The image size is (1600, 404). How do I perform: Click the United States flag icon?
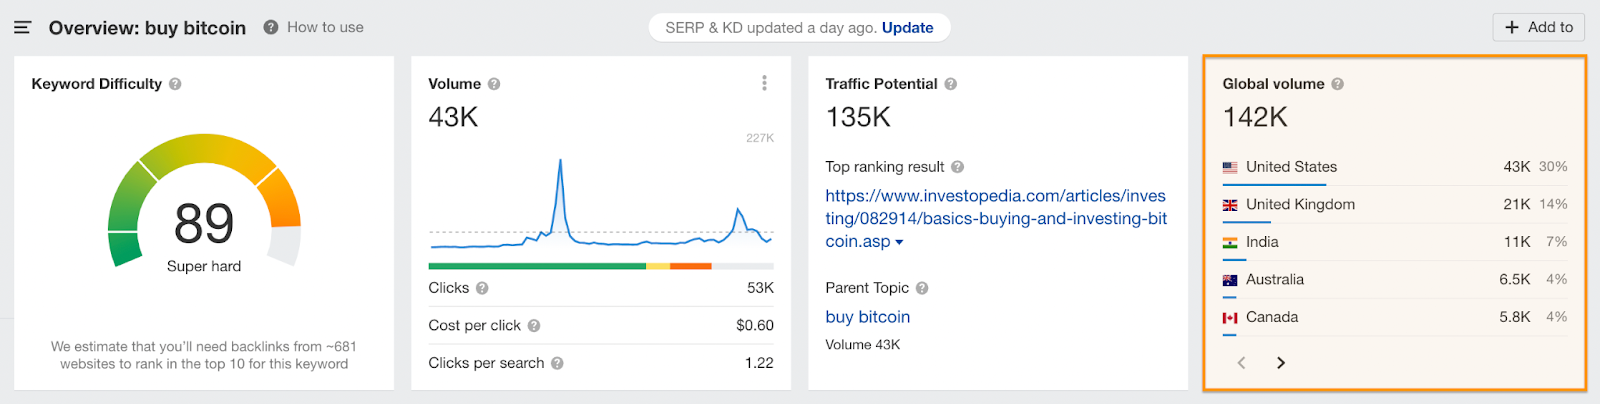click(x=1230, y=167)
